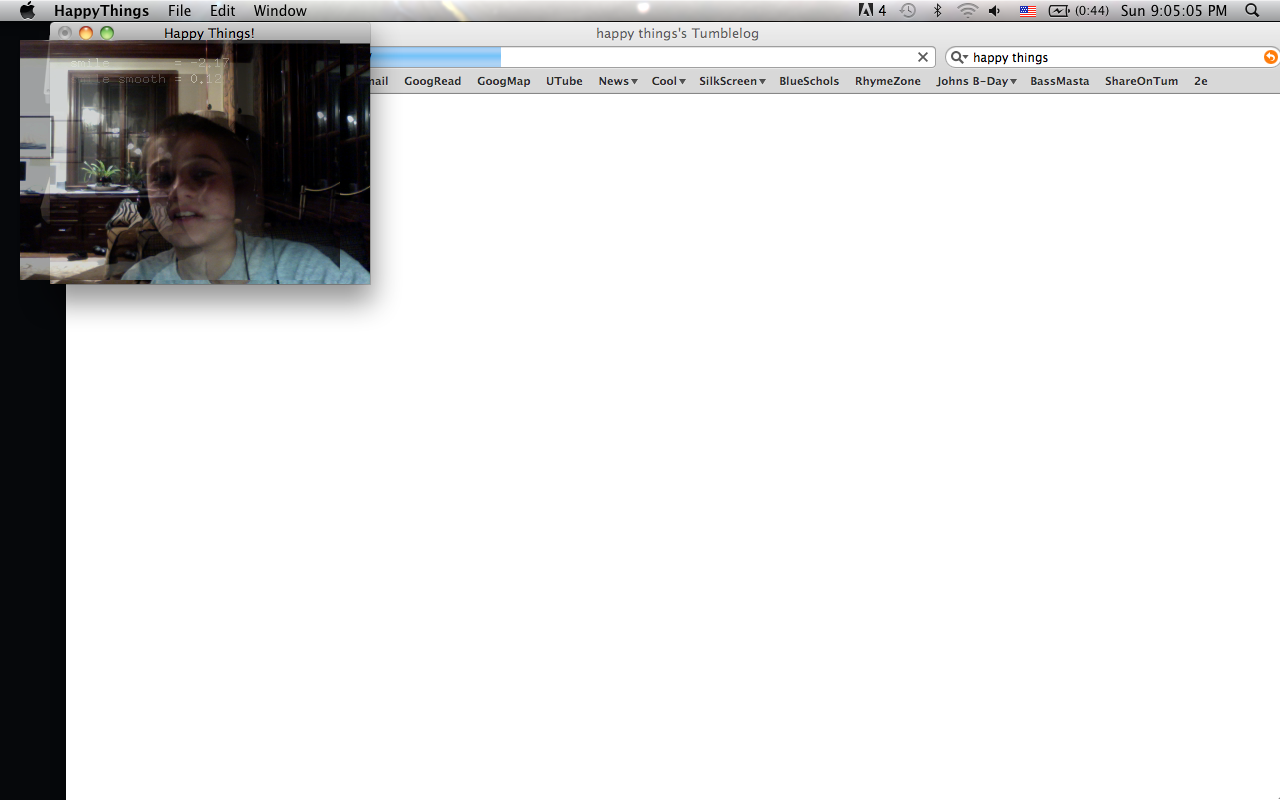Minimize the Happy Things! window

point(86,33)
